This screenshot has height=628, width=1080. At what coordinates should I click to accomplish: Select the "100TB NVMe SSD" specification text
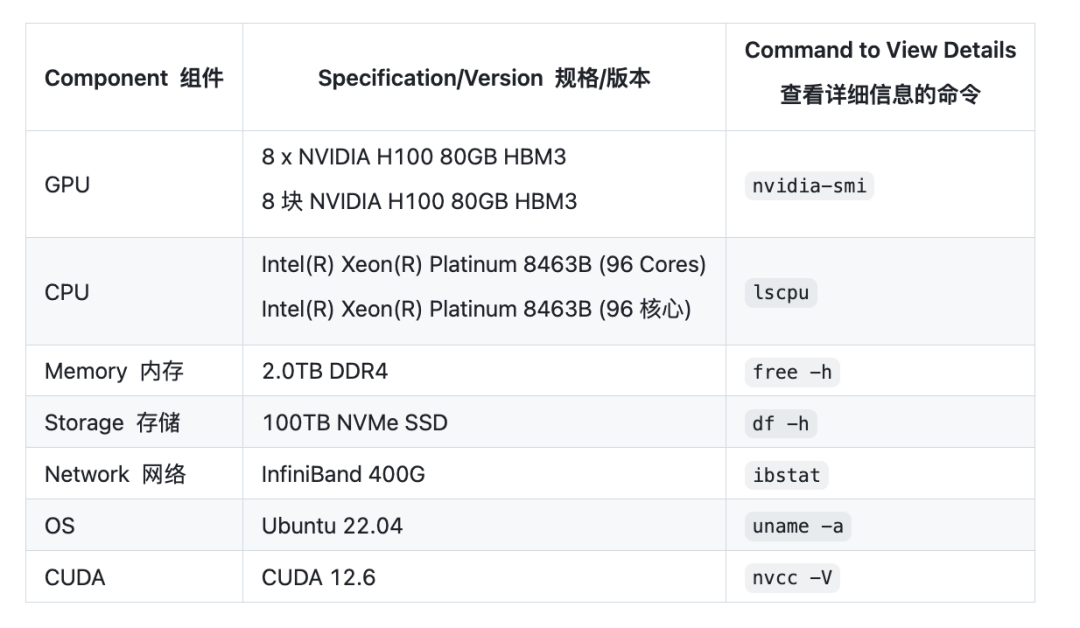(x=355, y=423)
